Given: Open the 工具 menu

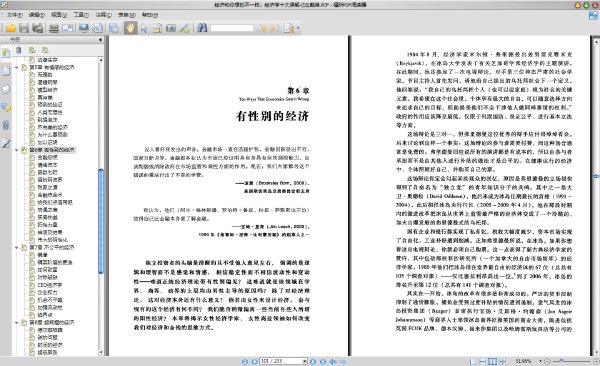Looking at the screenshot, I should pos(81,15).
